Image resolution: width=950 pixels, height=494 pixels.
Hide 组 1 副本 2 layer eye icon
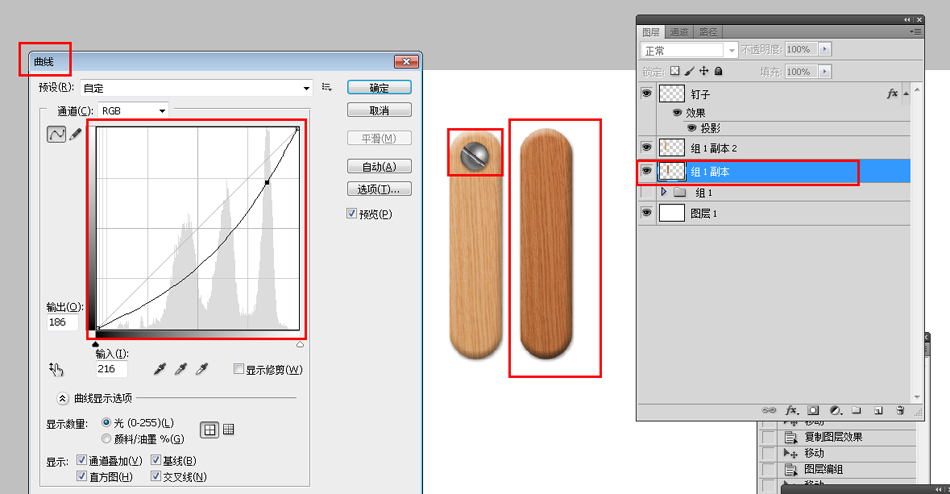pyautogui.click(x=646, y=147)
